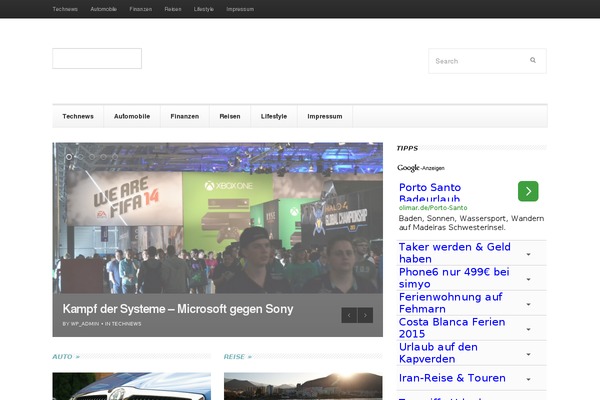Open Finanzen in the top dark bar

point(140,9)
